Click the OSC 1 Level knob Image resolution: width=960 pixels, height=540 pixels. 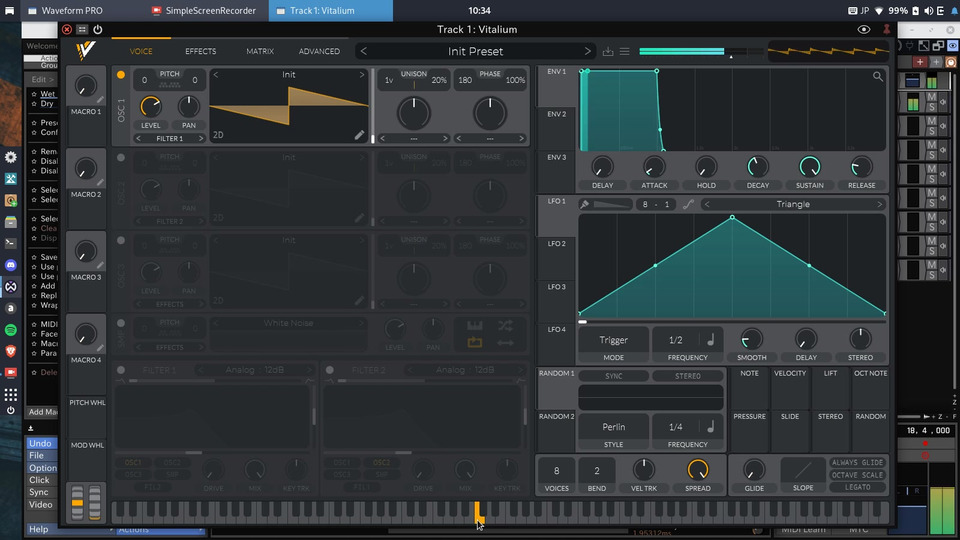tap(150, 107)
